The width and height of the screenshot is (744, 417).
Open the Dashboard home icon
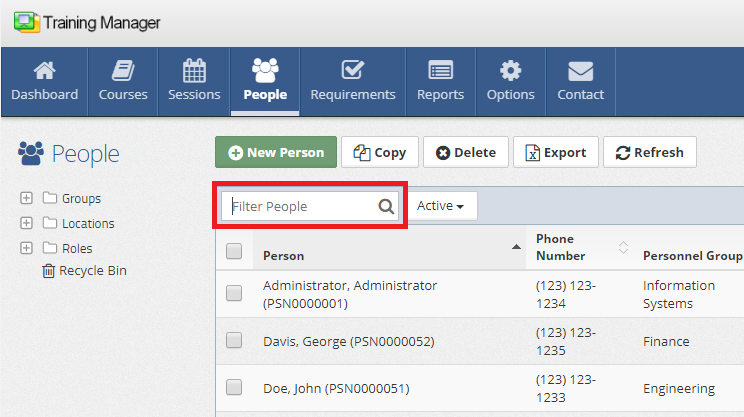coord(44,72)
